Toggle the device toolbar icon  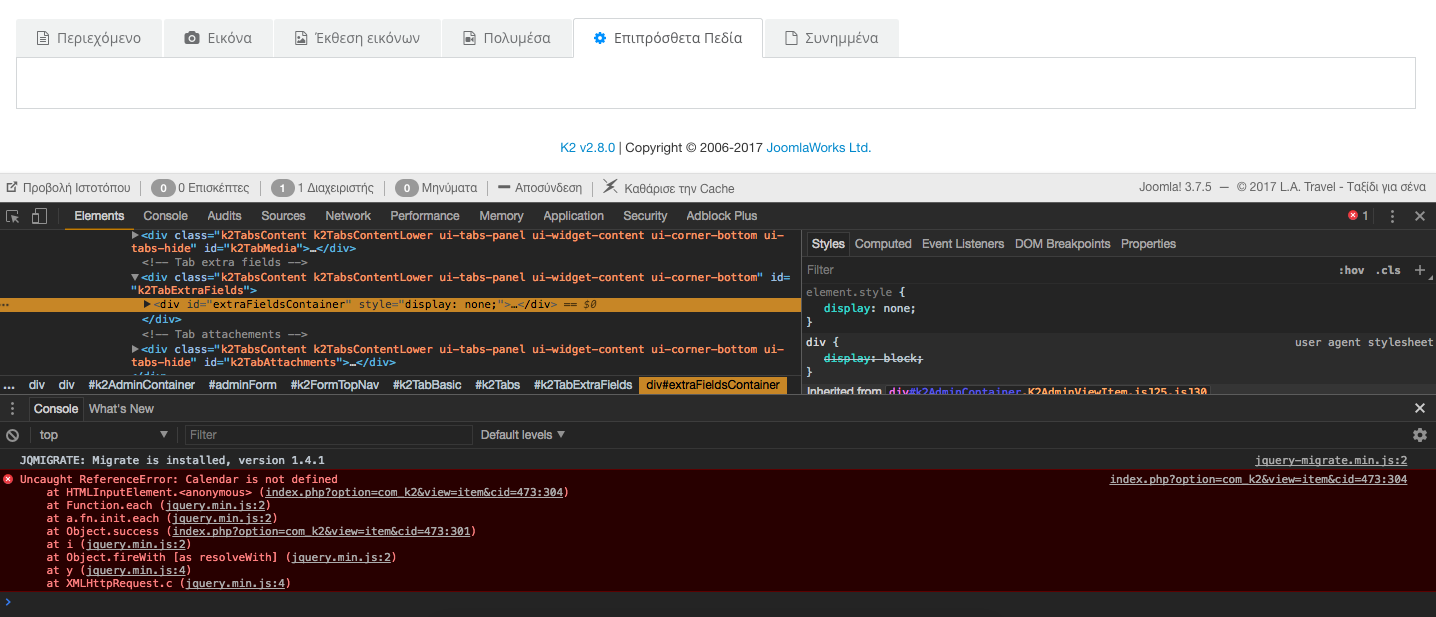point(39,216)
